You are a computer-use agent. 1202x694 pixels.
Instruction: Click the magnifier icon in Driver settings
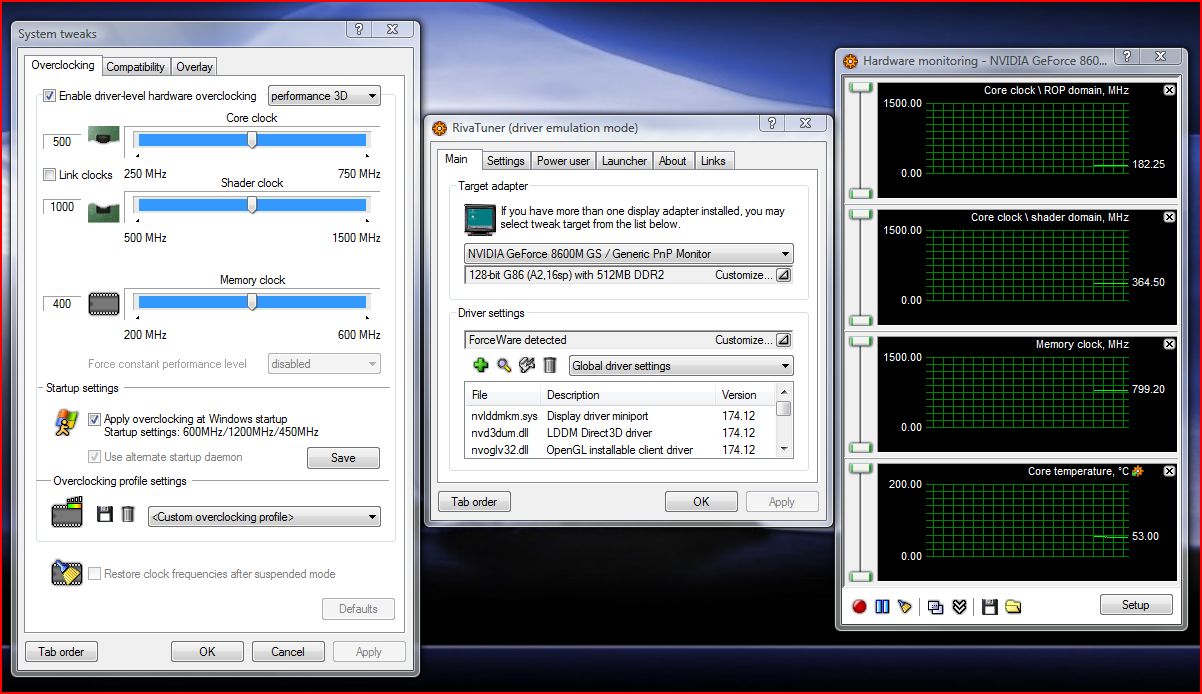tap(504, 366)
